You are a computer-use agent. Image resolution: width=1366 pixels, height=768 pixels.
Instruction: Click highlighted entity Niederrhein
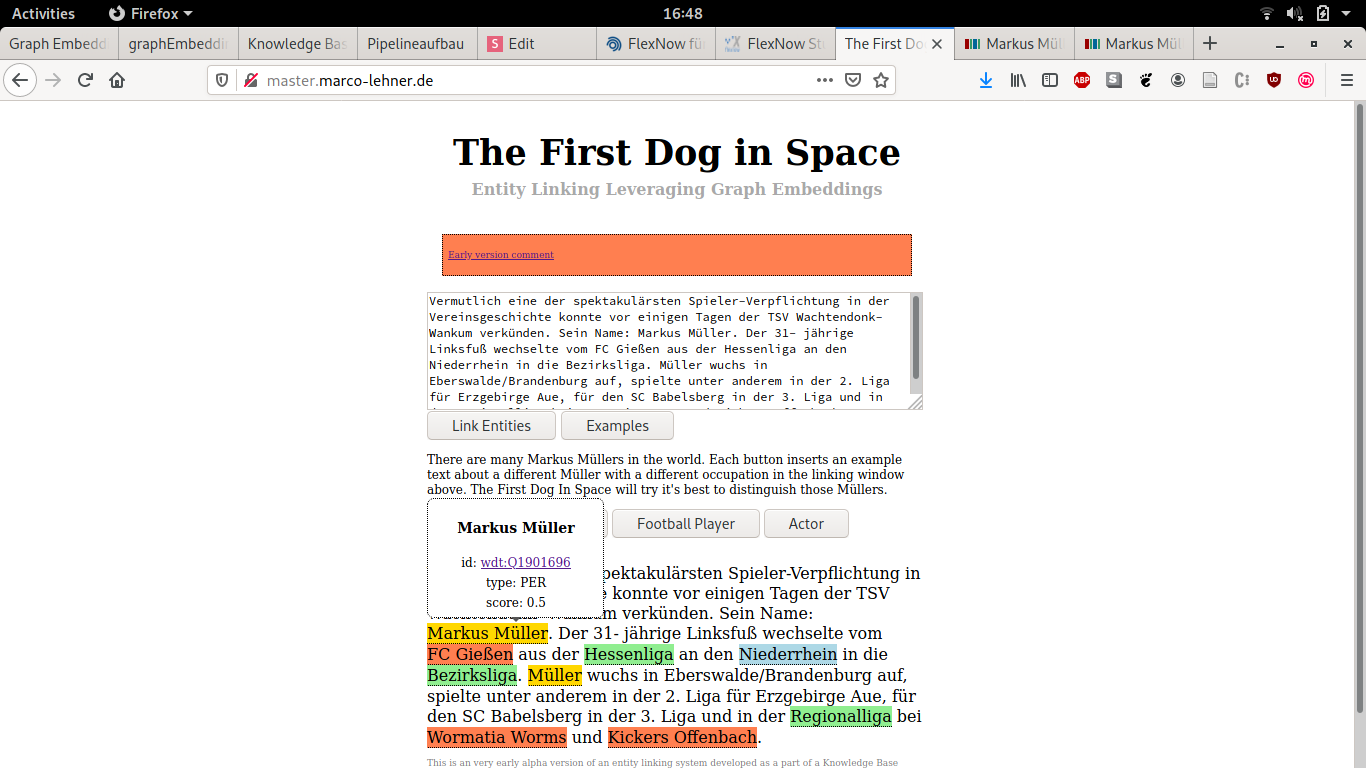(788, 654)
